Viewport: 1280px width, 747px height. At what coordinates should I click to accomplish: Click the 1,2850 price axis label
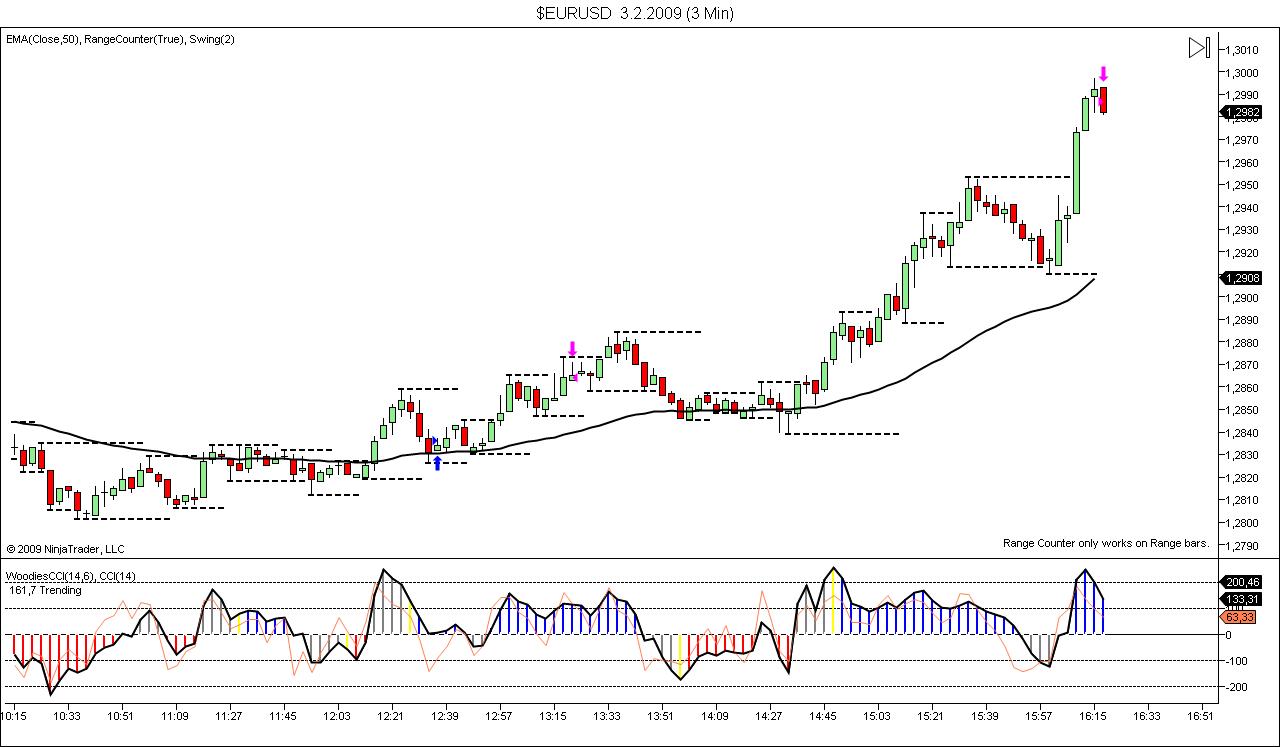[1242, 410]
